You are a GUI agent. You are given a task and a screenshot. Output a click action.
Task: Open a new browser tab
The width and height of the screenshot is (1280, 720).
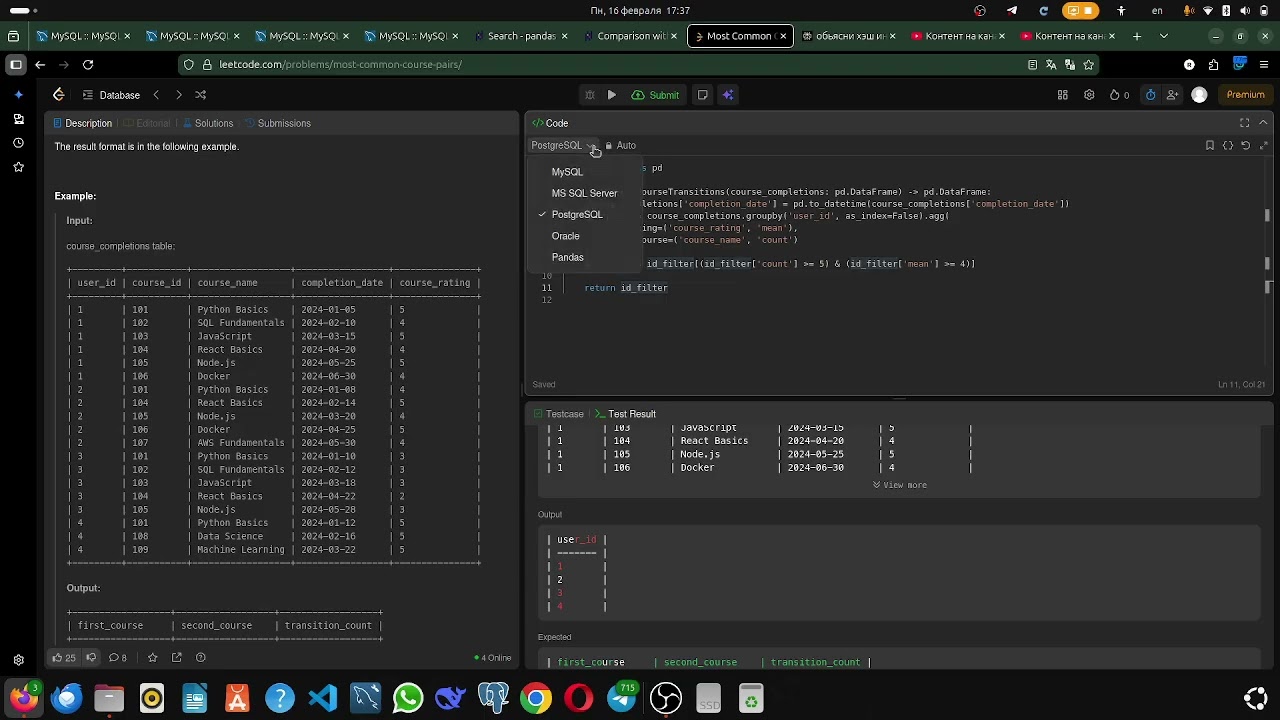[1137, 36]
